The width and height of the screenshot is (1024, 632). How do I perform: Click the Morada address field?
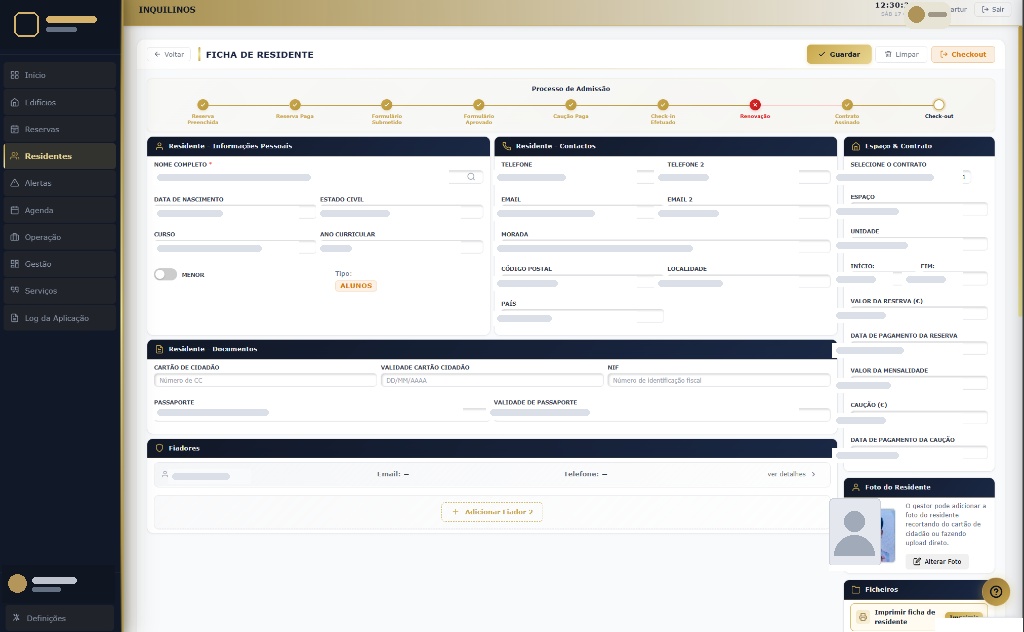point(664,247)
